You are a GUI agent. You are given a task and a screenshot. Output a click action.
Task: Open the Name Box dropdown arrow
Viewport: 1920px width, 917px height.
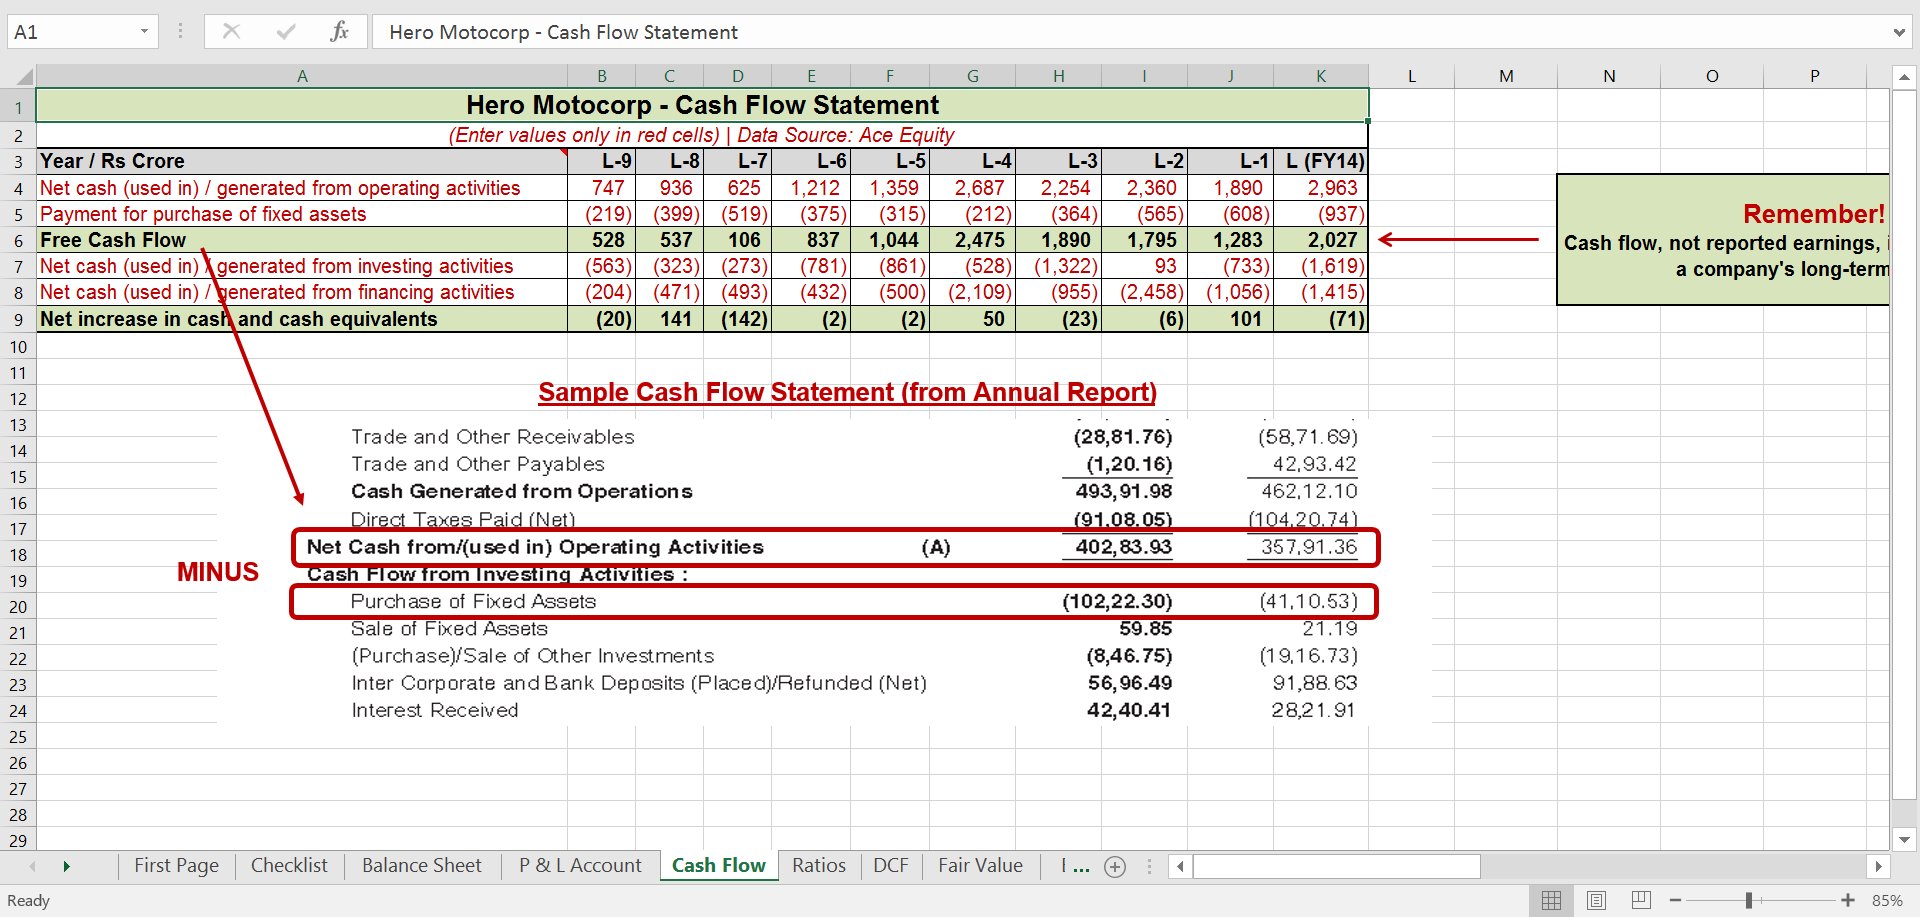pos(144,31)
